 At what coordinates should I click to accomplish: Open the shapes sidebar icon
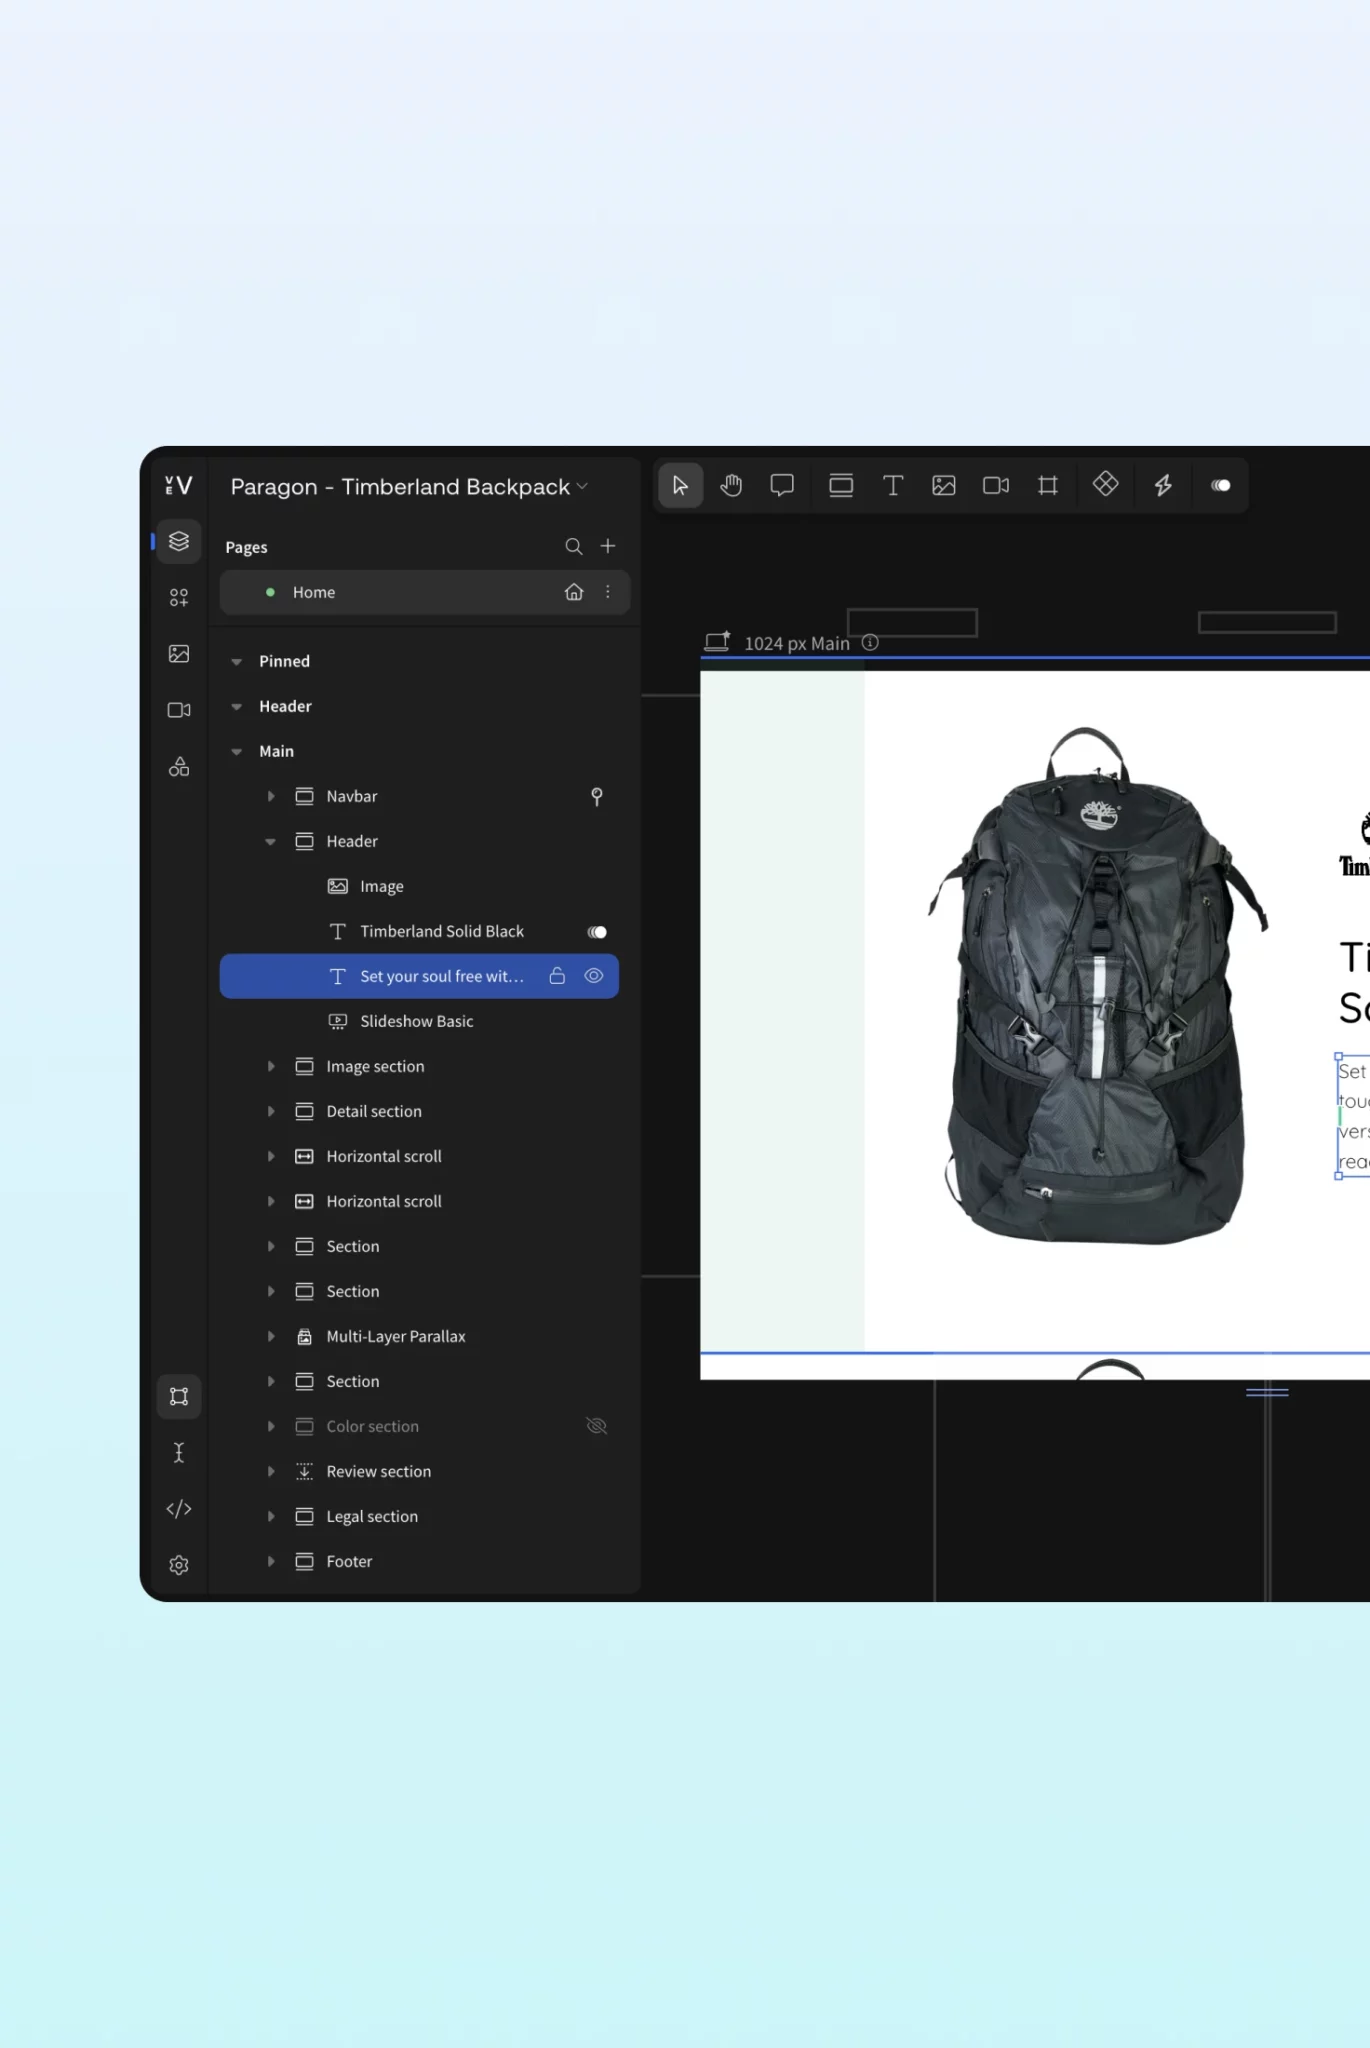click(179, 766)
